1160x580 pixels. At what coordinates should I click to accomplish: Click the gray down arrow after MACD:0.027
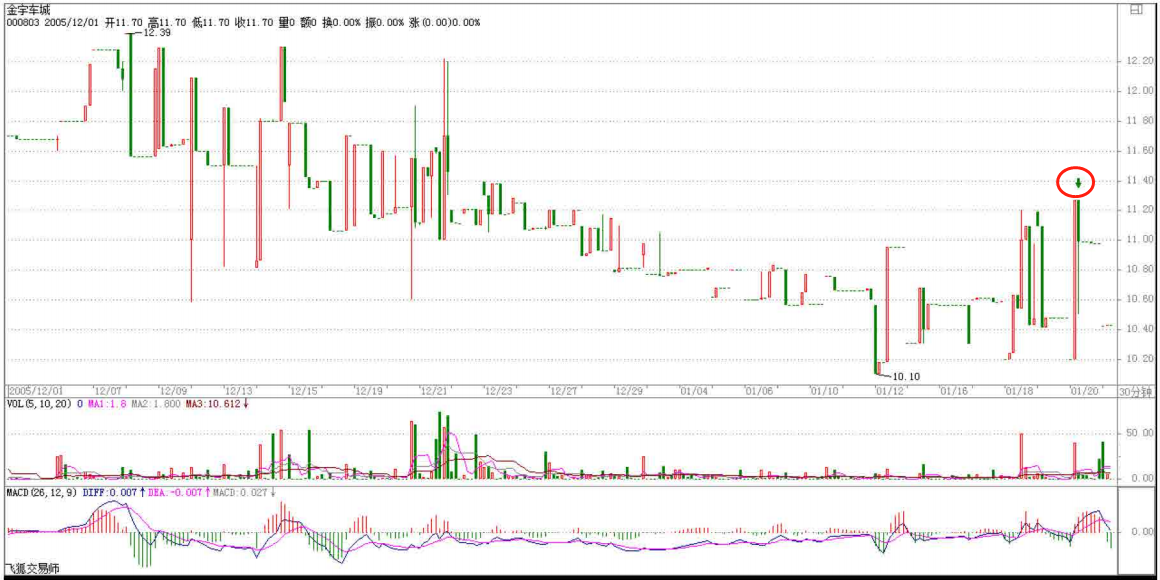coord(273,493)
